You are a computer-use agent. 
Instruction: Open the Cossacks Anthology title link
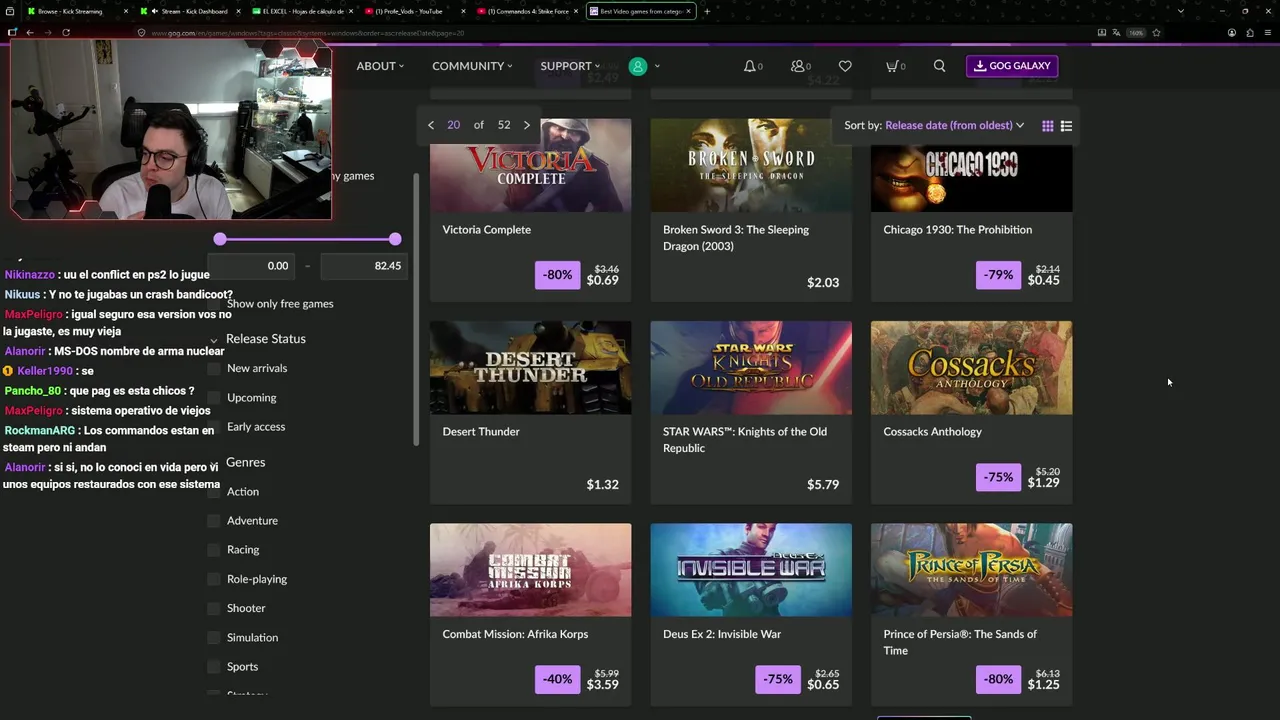933,432
